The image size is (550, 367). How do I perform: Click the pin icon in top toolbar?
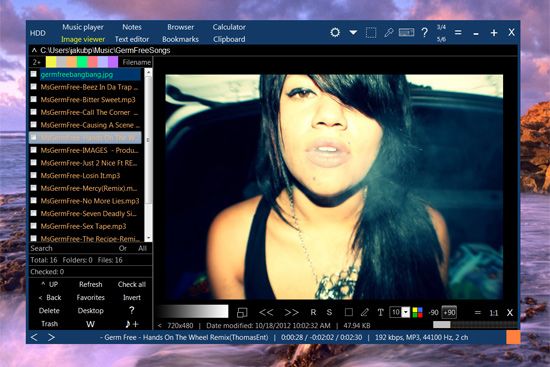coord(389,33)
